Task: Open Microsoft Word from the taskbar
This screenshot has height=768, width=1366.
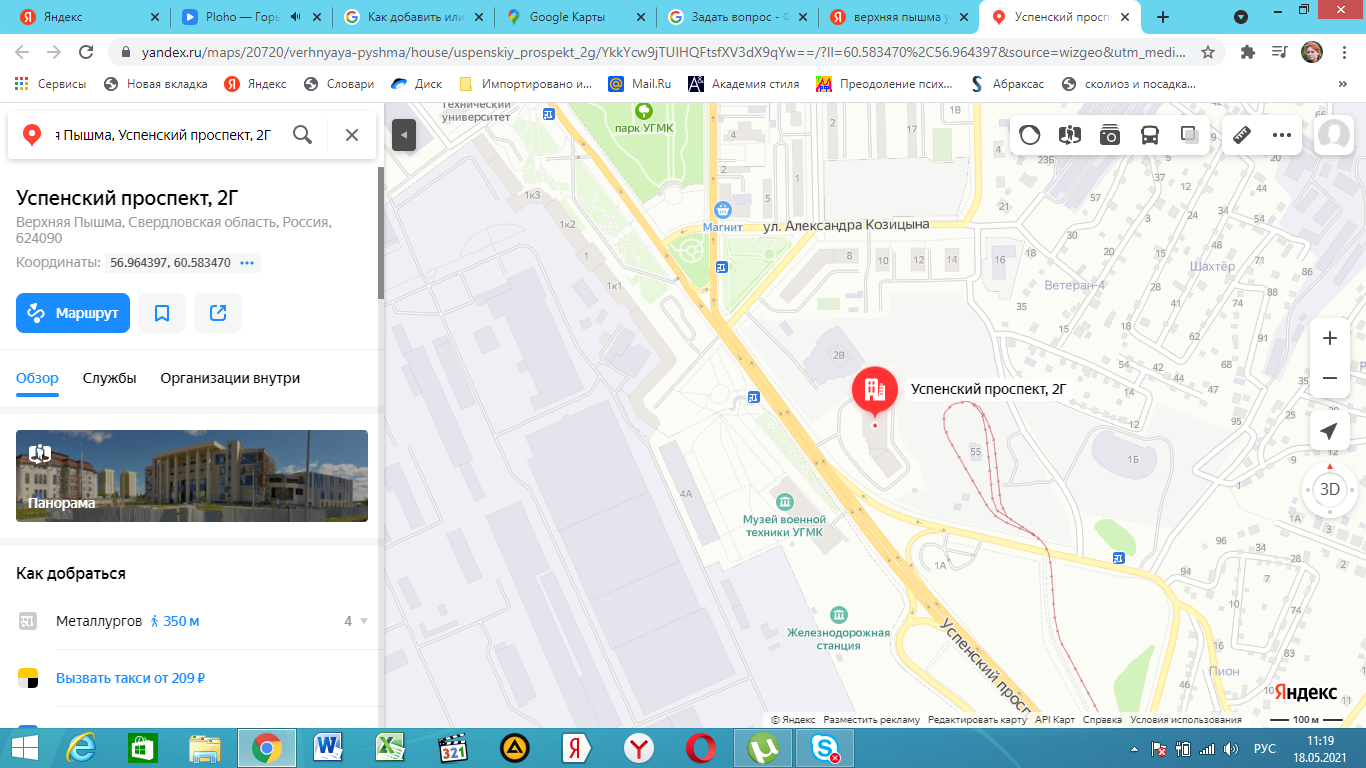Action: pos(326,748)
